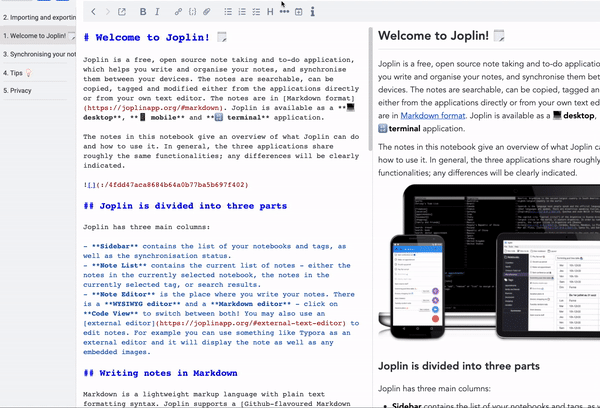Click '## Joplin is divided into three parts' in editor
Viewport: 600px width, 408px height.
point(185,206)
